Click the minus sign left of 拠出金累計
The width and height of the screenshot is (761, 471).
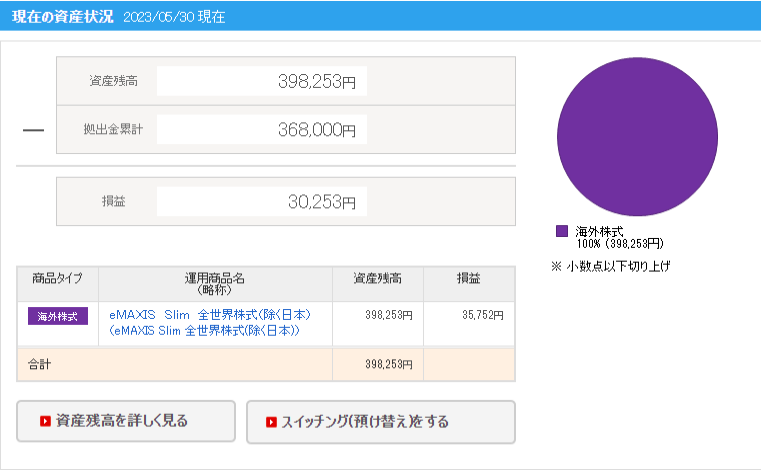pyautogui.click(x=33, y=131)
